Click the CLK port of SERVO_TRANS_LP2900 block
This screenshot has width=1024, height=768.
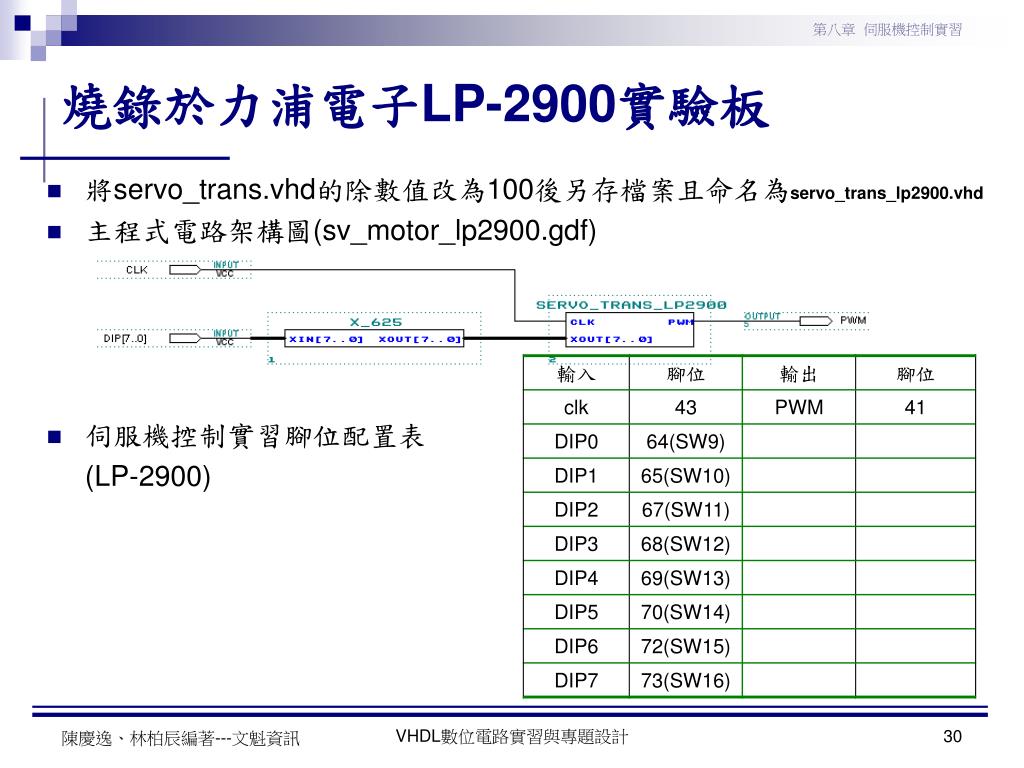[x=583, y=322]
